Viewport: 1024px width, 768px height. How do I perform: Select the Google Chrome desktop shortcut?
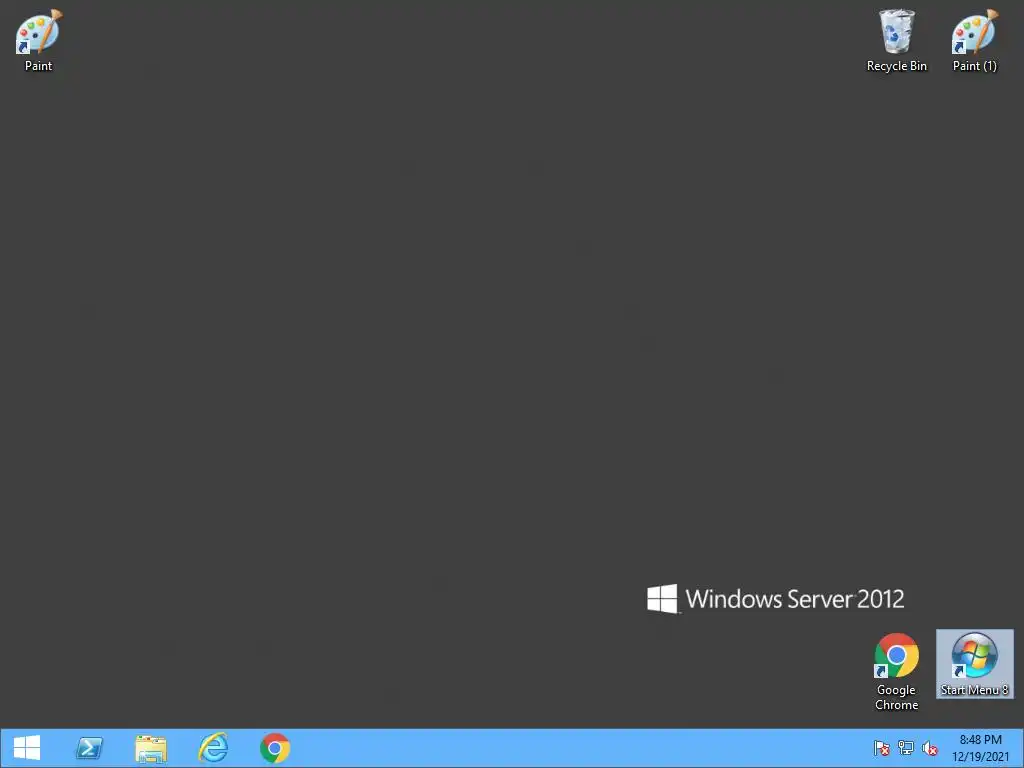pyautogui.click(x=897, y=672)
